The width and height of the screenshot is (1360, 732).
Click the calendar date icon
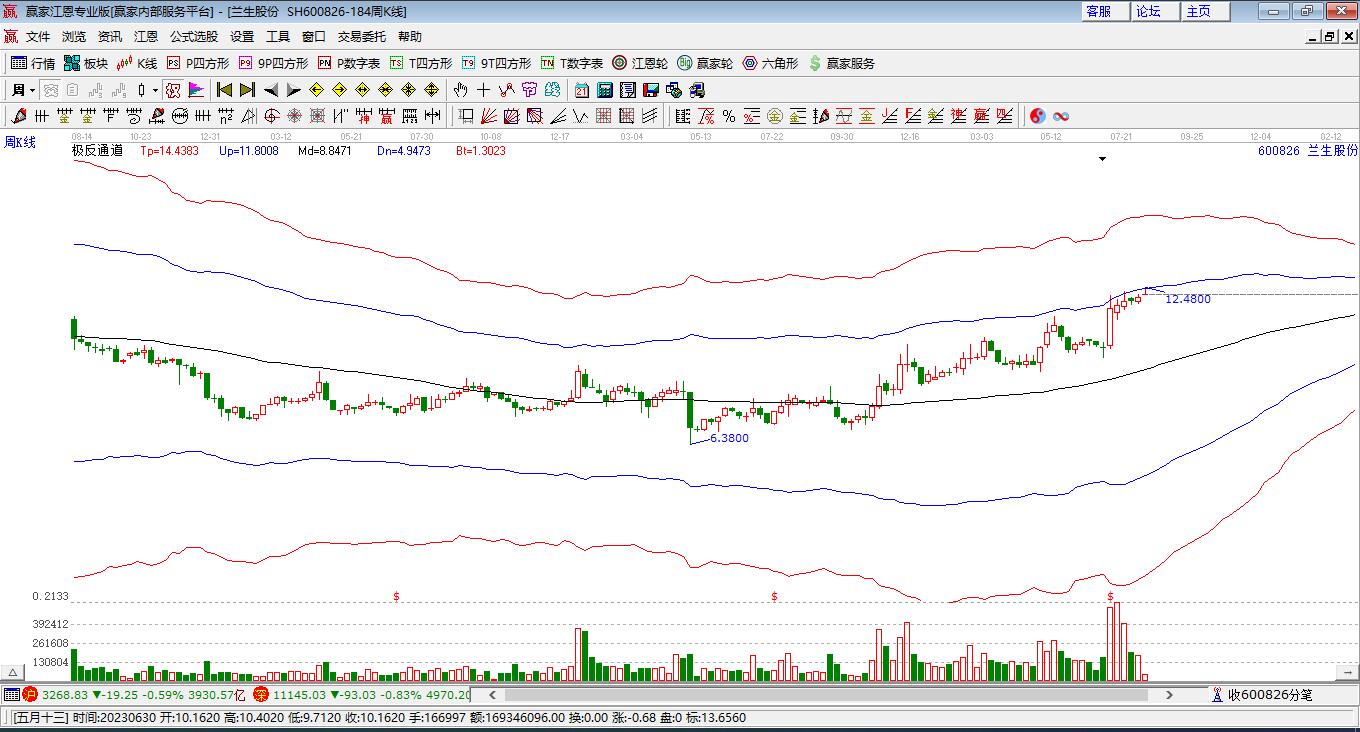[x=581, y=90]
